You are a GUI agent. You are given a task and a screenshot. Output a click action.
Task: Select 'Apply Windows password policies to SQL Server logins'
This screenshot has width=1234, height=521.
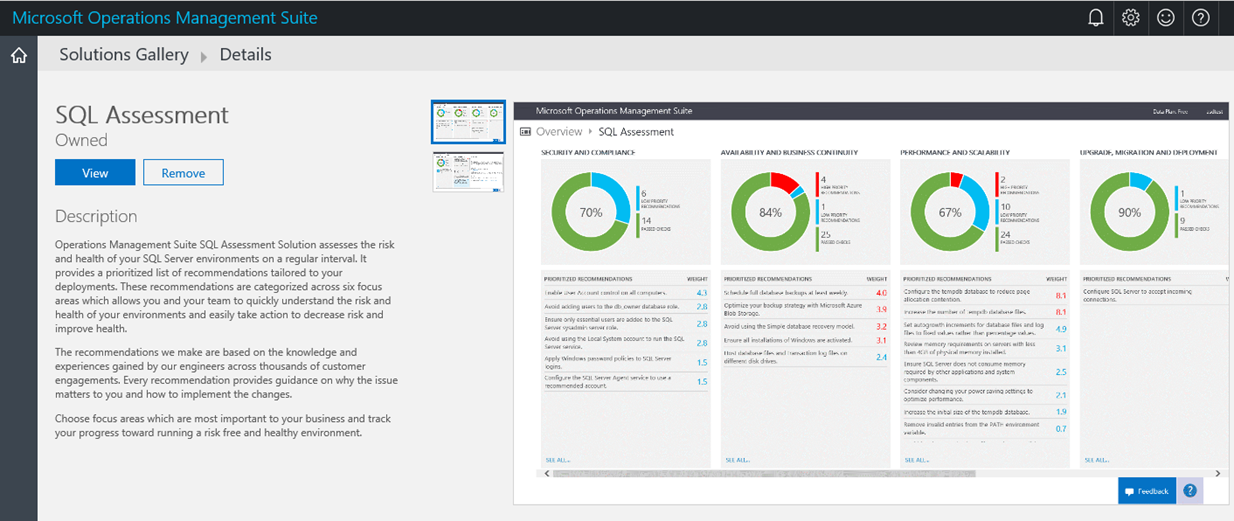click(625, 362)
